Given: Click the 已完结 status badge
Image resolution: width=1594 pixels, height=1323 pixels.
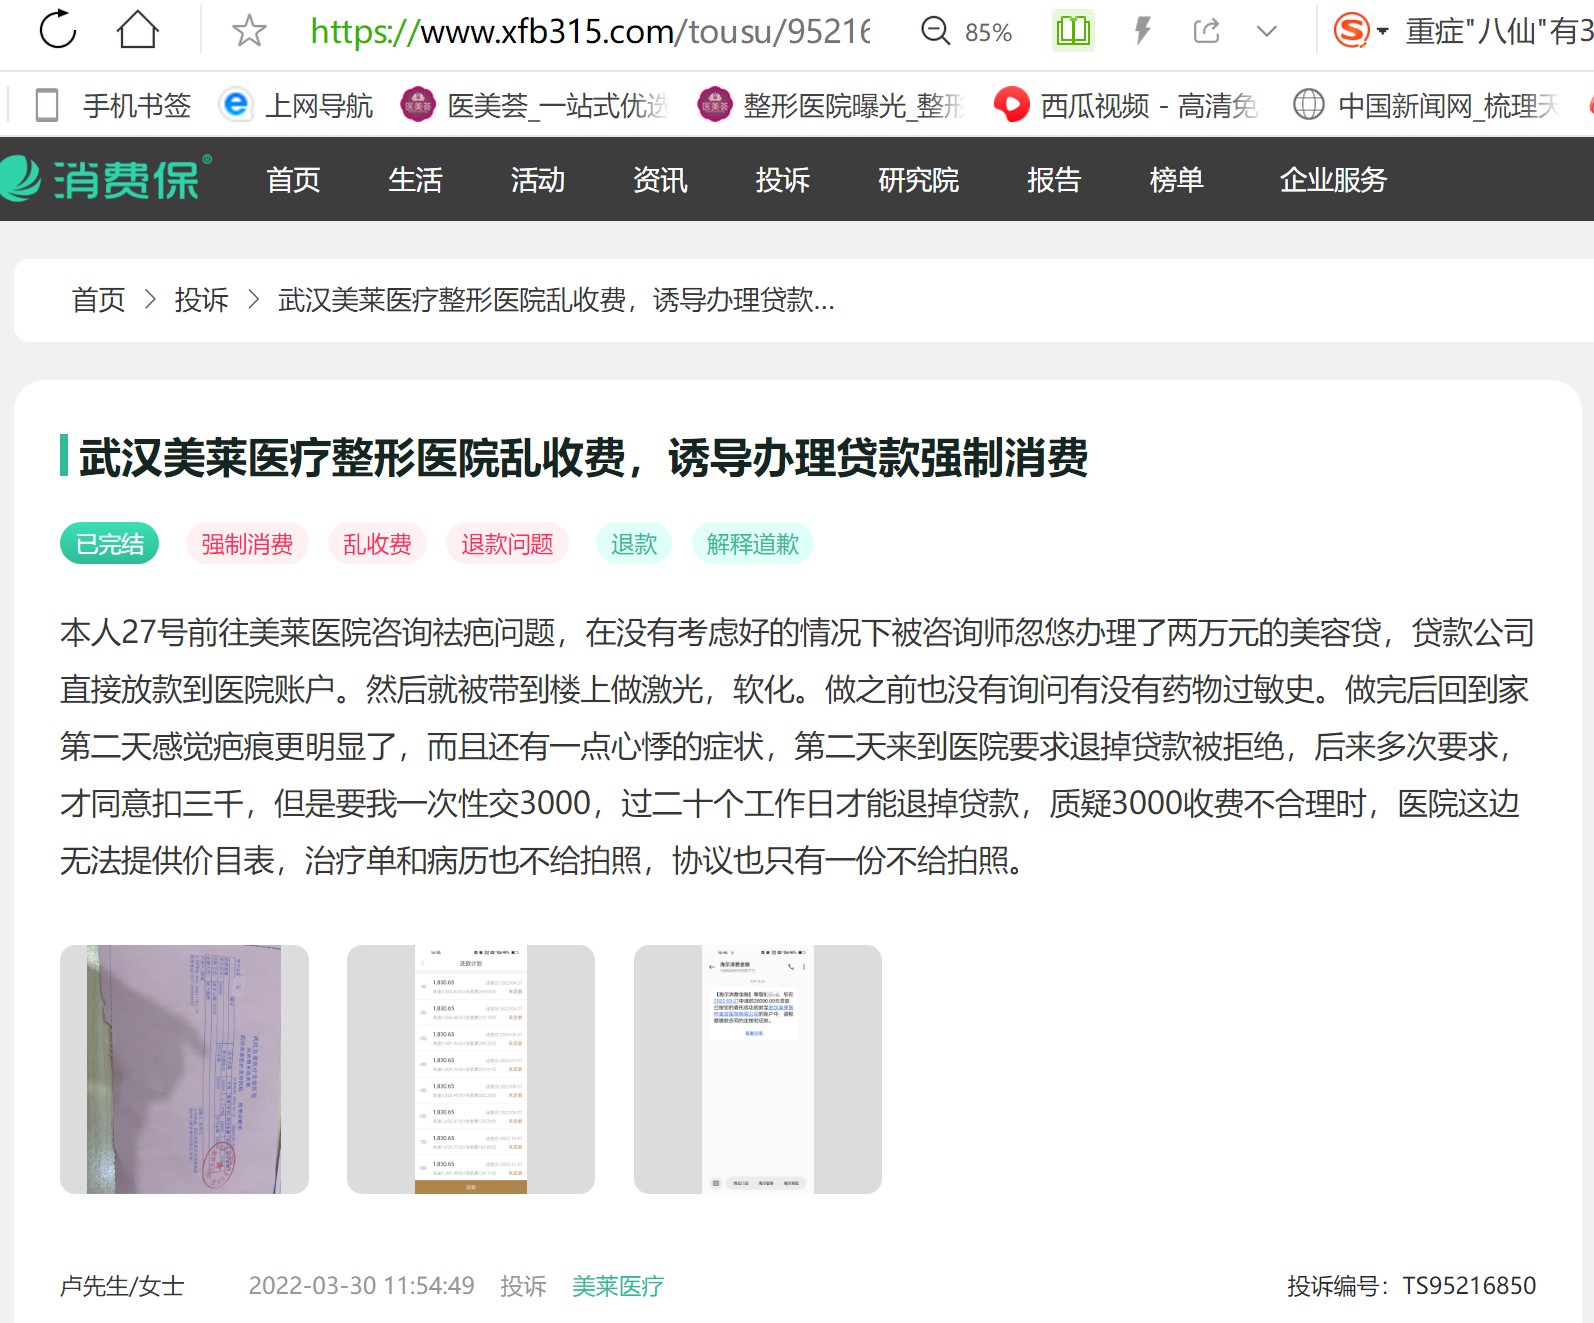Looking at the screenshot, I should click(110, 544).
